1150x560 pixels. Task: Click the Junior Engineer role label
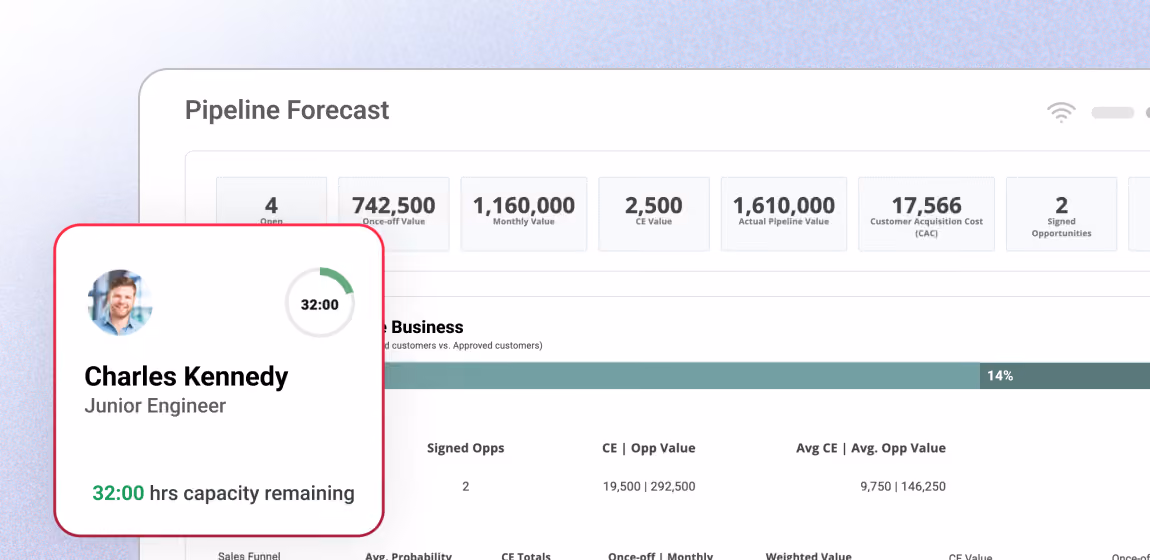[x=155, y=406]
